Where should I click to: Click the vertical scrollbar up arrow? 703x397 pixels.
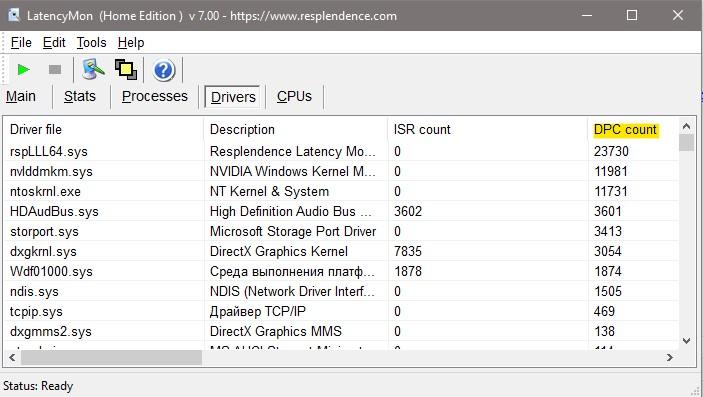point(686,127)
